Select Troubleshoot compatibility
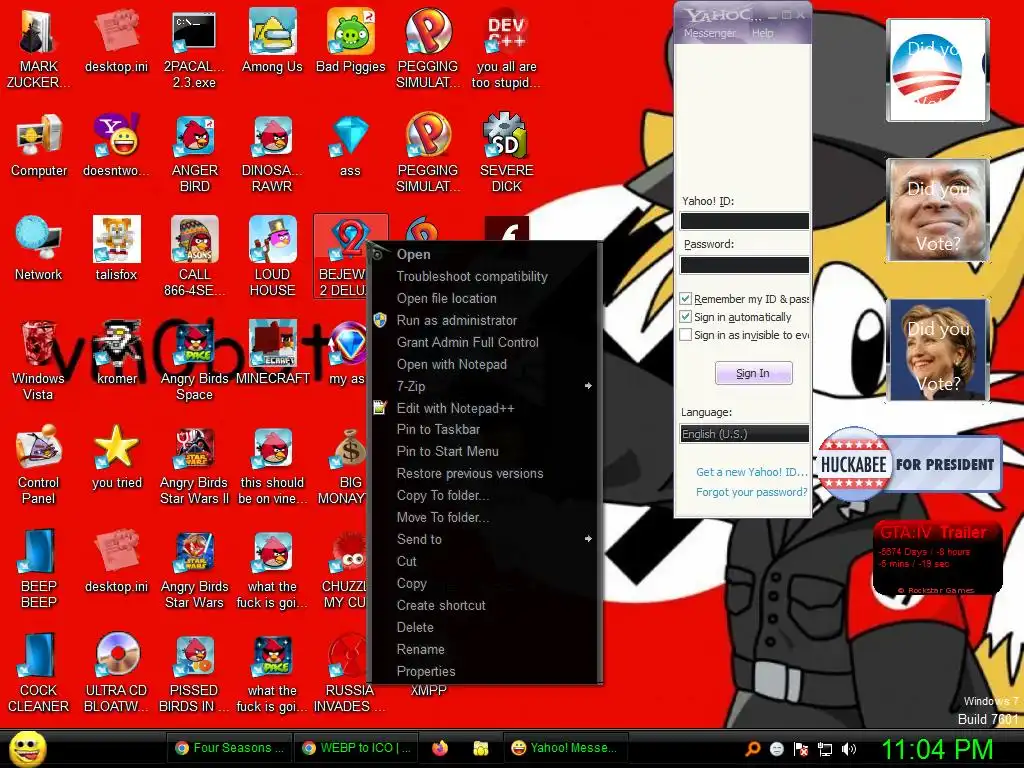 [x=486, y=276]
